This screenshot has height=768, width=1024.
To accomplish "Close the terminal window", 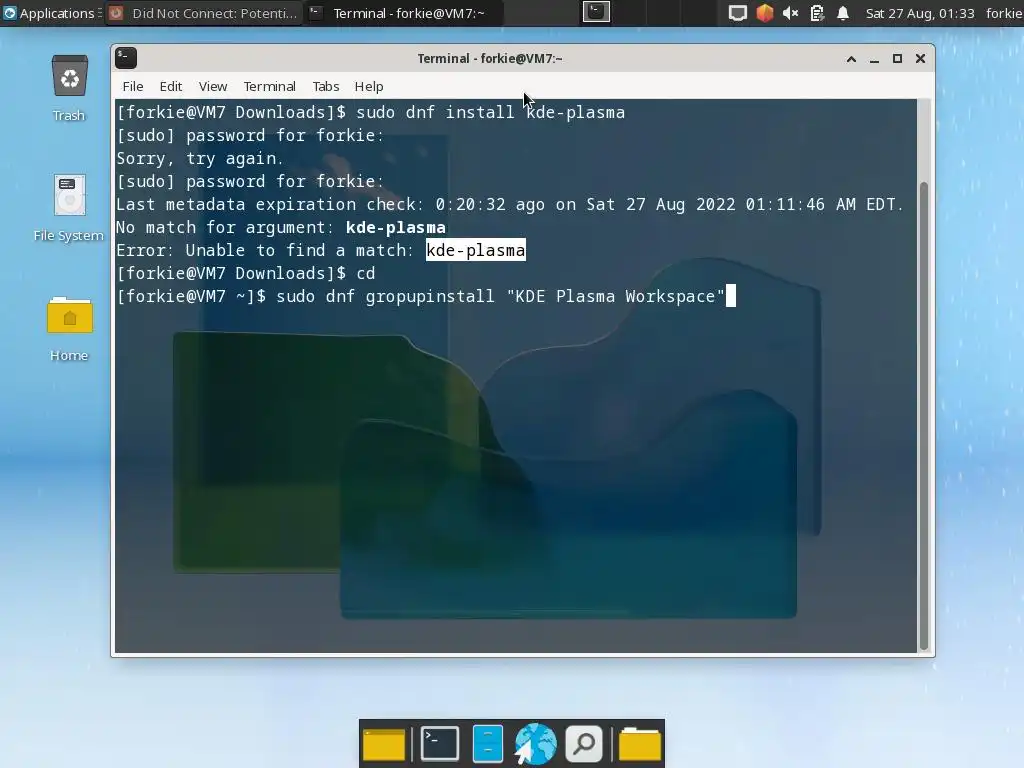I will pyautogui.click(x=920, y=59).
